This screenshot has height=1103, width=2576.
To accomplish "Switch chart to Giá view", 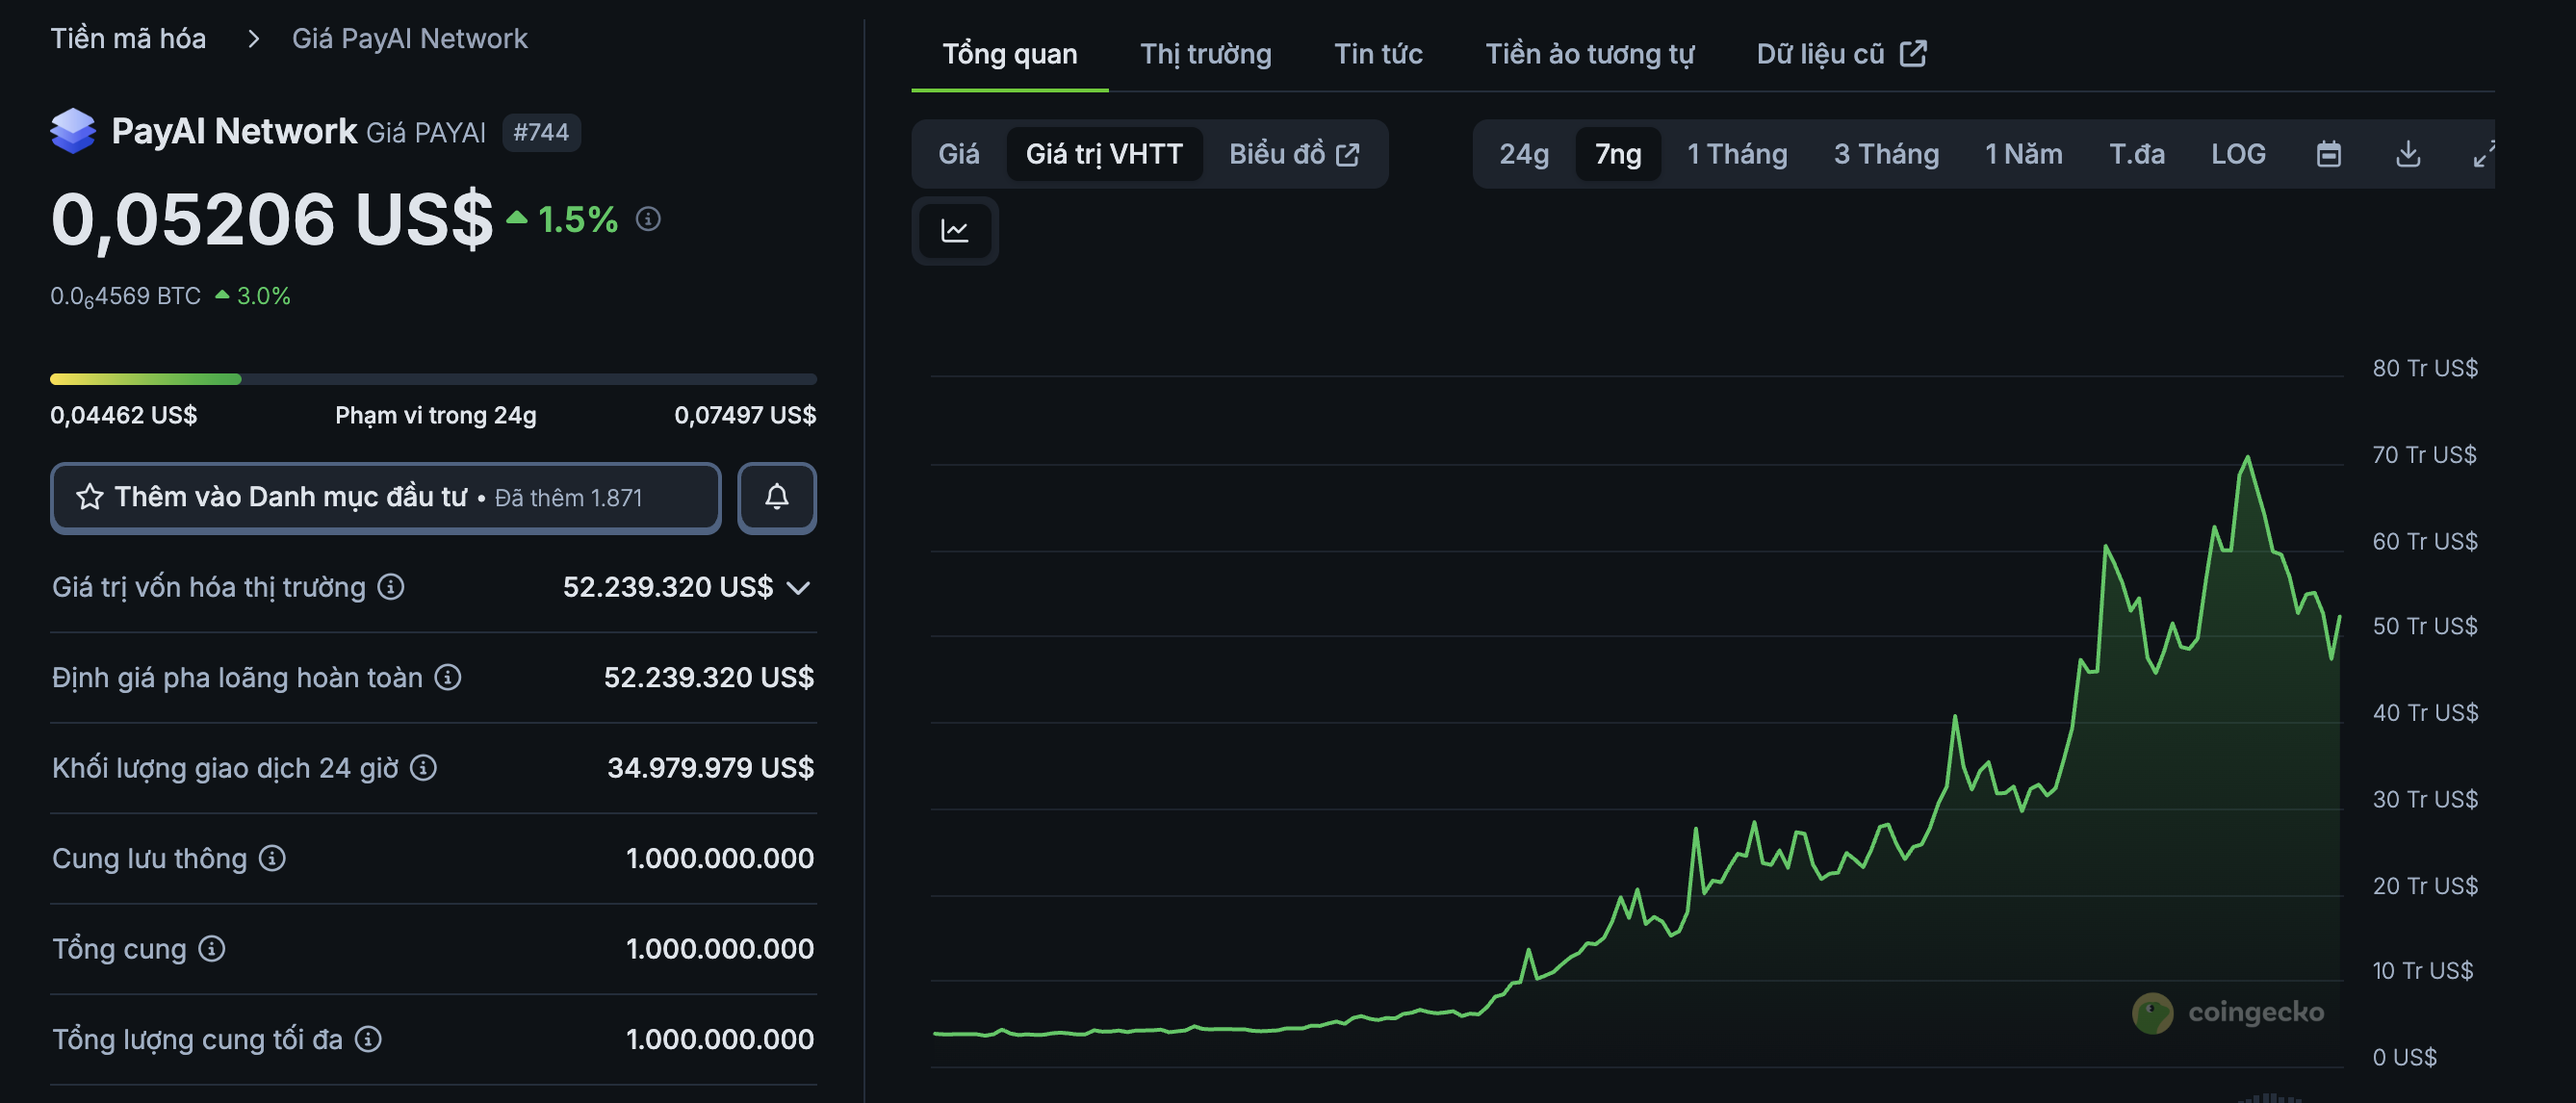I will 958,153.
